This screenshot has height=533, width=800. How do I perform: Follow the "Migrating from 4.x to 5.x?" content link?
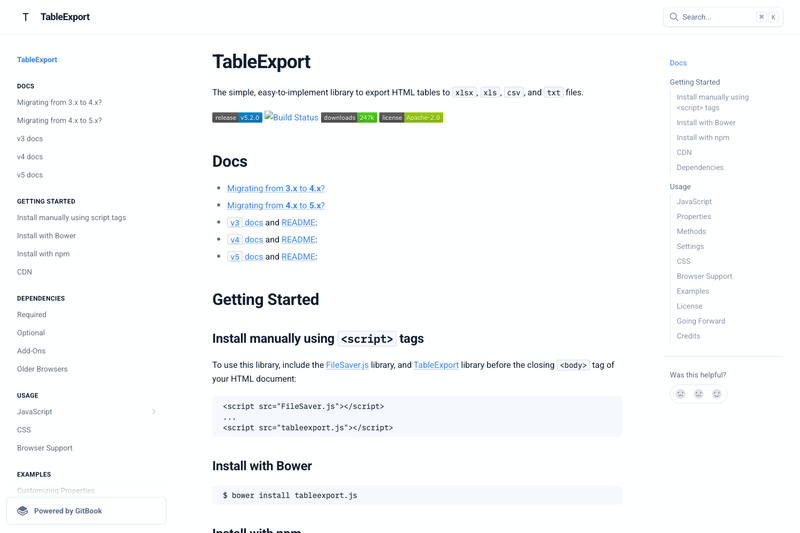click(276, 205)
